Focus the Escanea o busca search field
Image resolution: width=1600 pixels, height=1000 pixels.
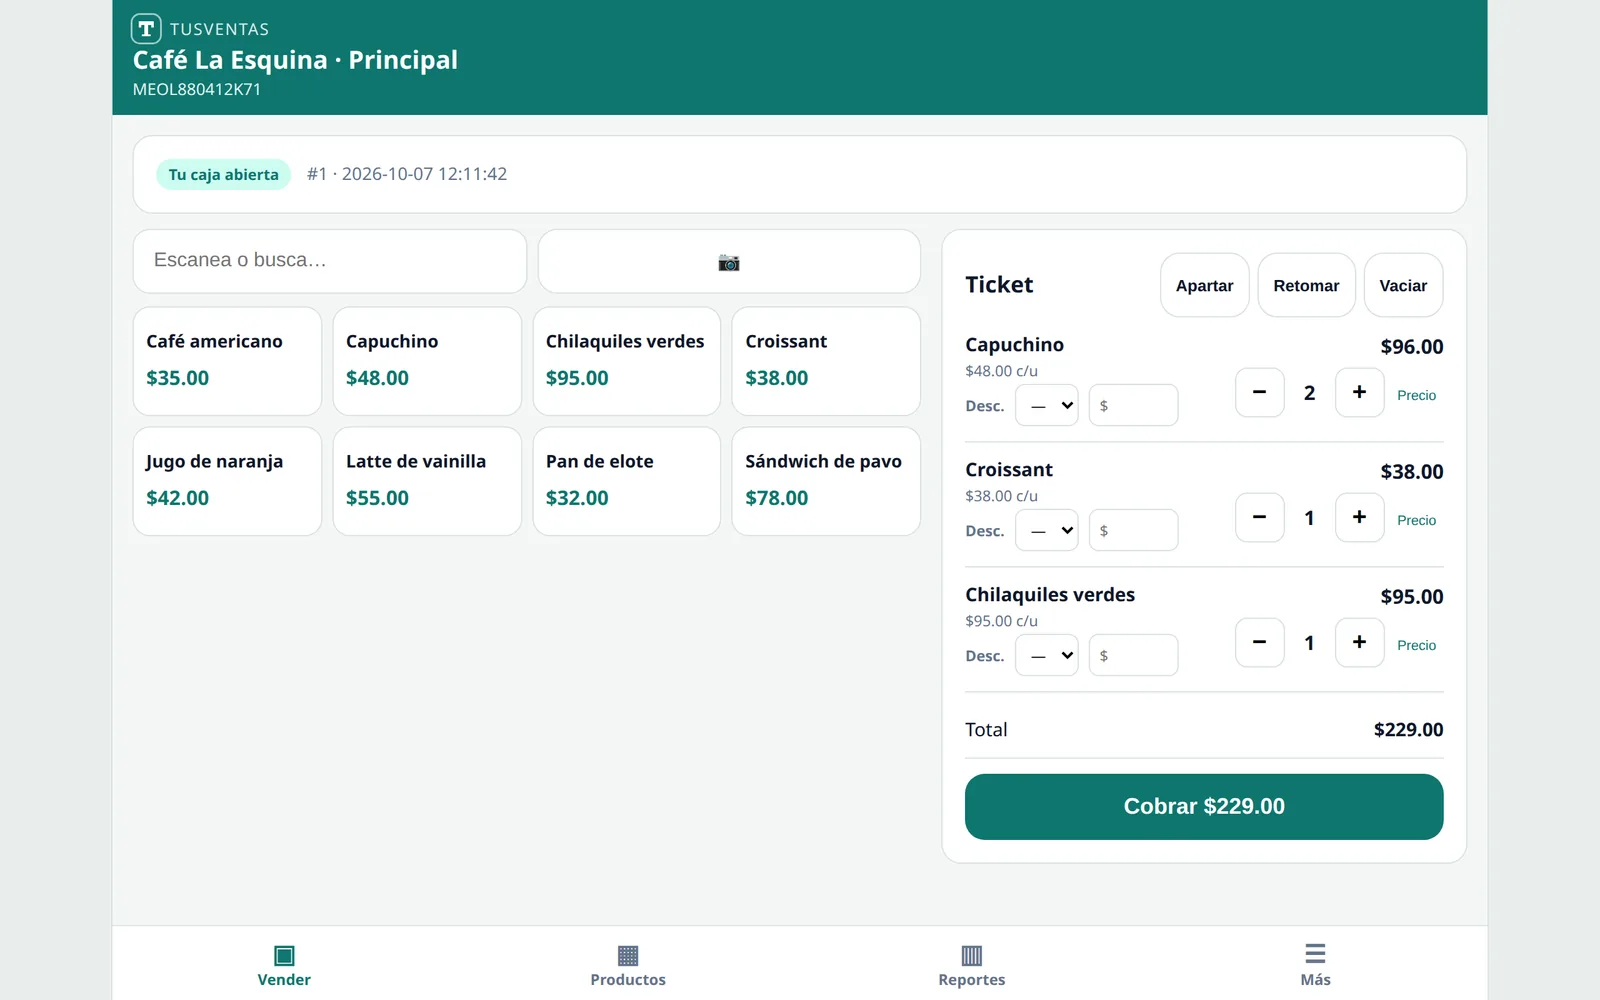pyautogui.click(x=330, y=261)
